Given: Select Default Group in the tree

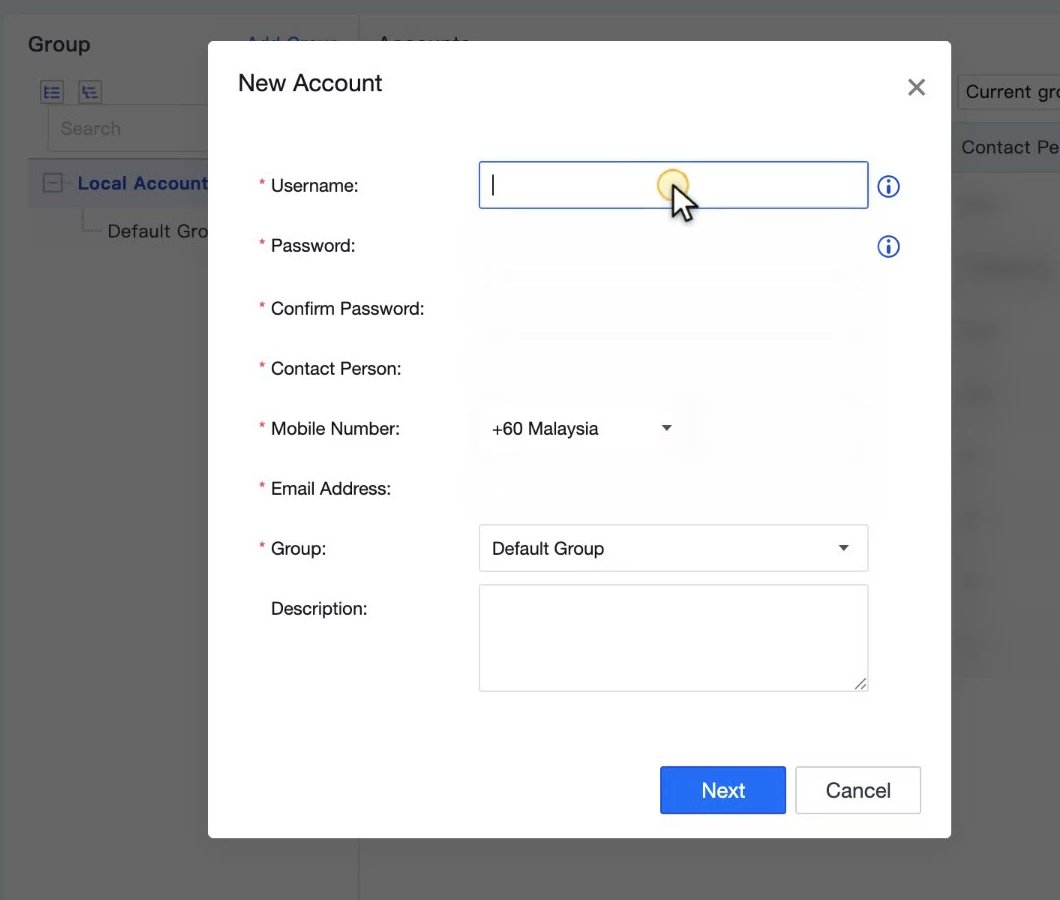Looking at the screenshot, I should [158, 231].
